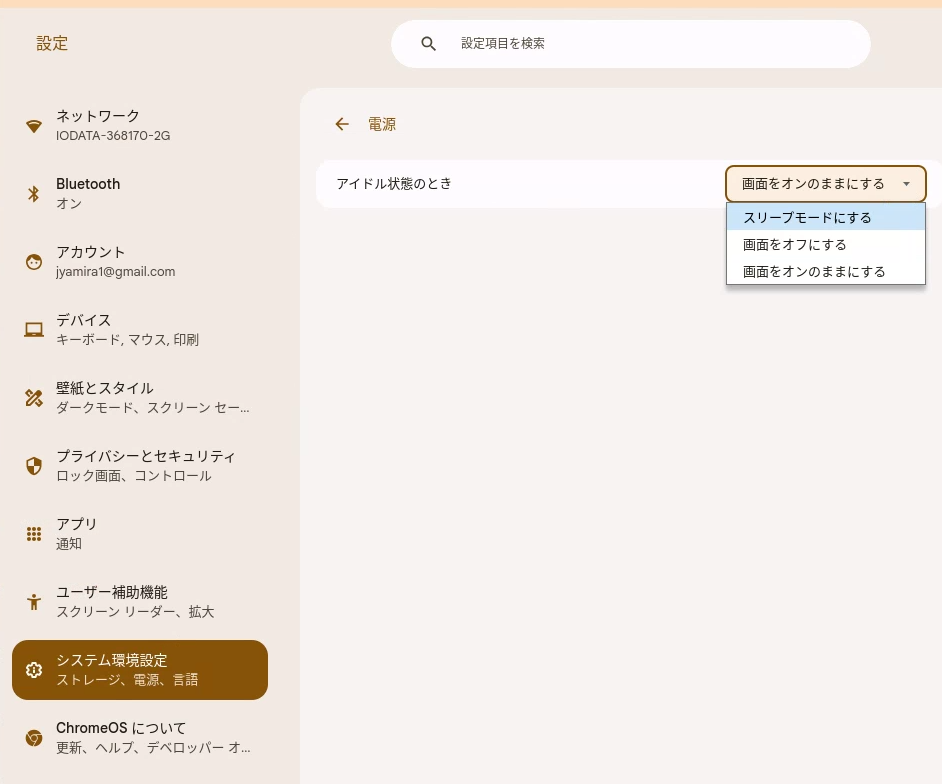Select システム環境設定 in sidebar
Viewport: 942px width, 784px height.
139,670
